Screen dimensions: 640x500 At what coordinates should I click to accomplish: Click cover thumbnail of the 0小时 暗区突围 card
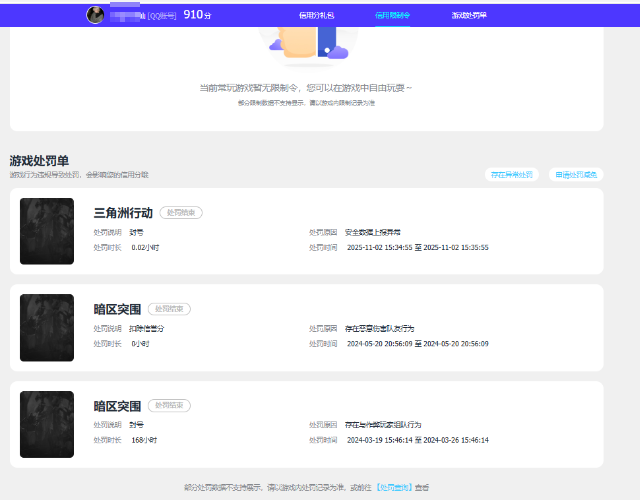coord(47,327)
